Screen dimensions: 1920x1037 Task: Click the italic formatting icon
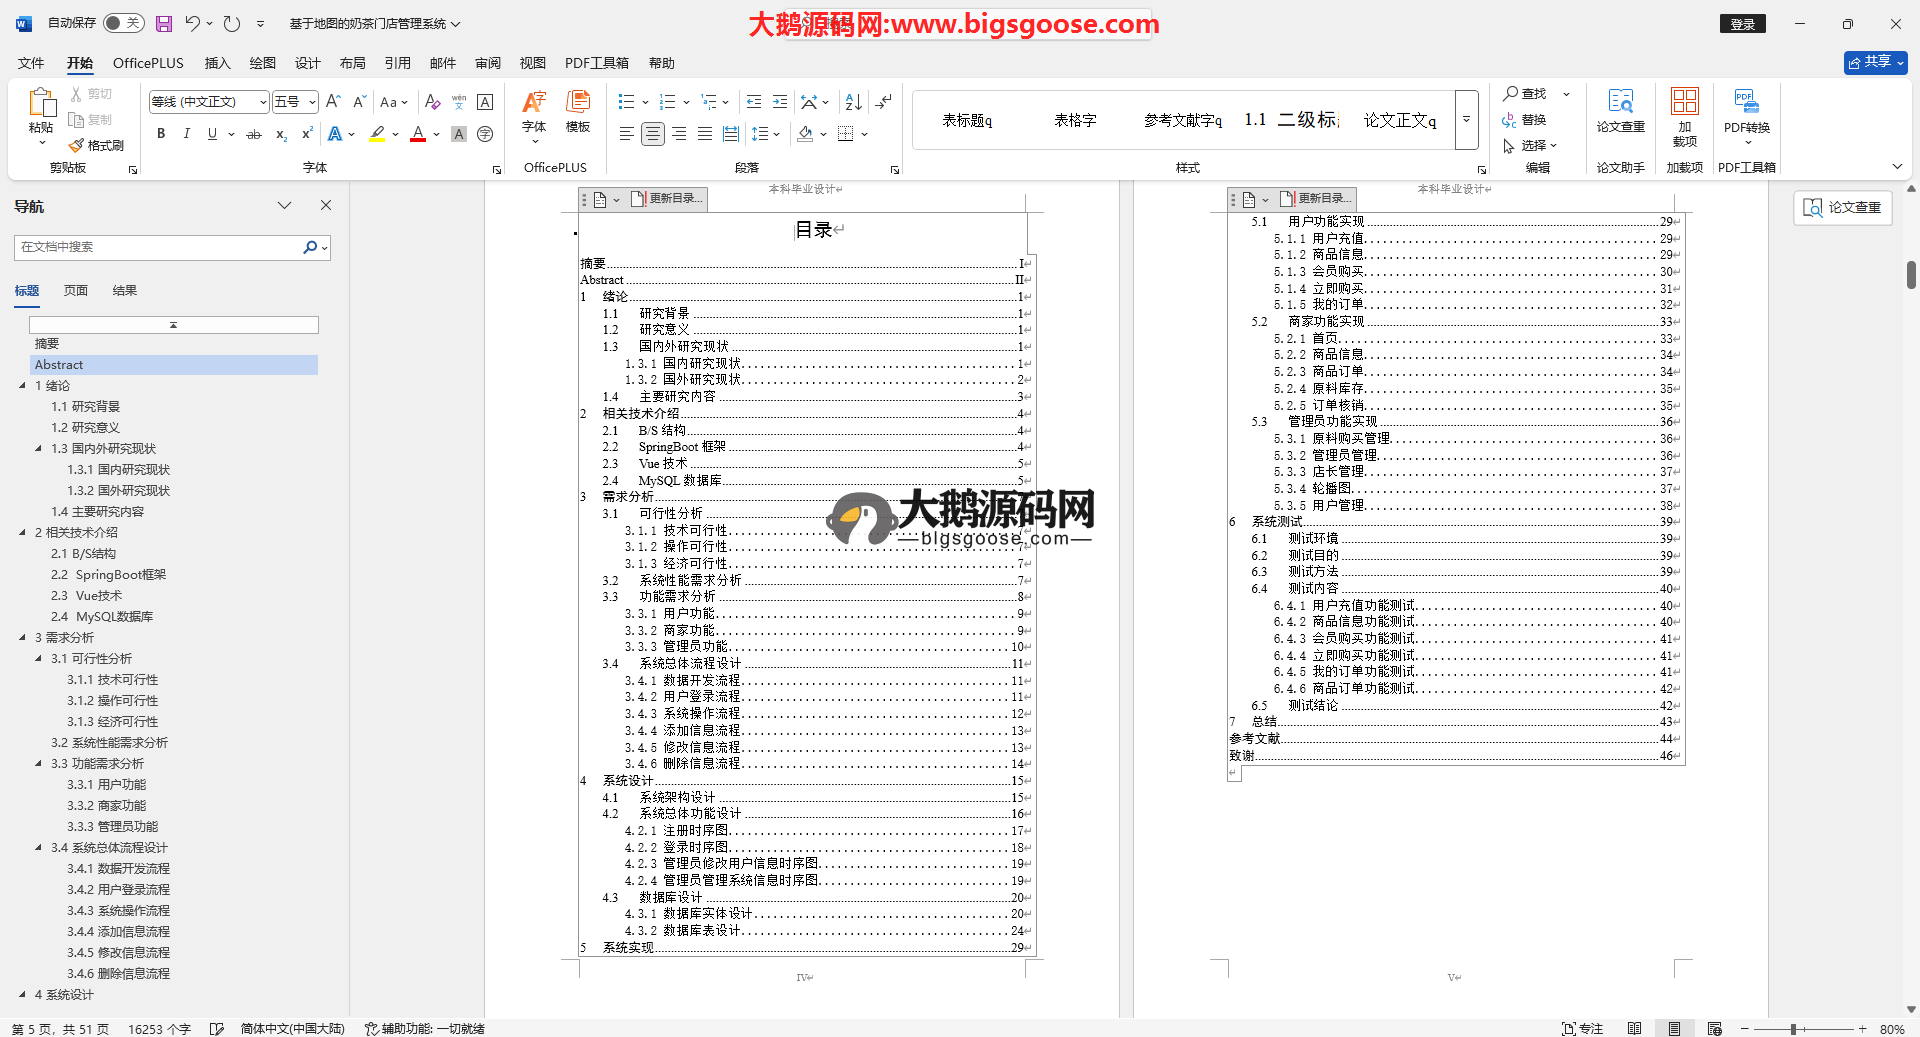tap(186, 134)
